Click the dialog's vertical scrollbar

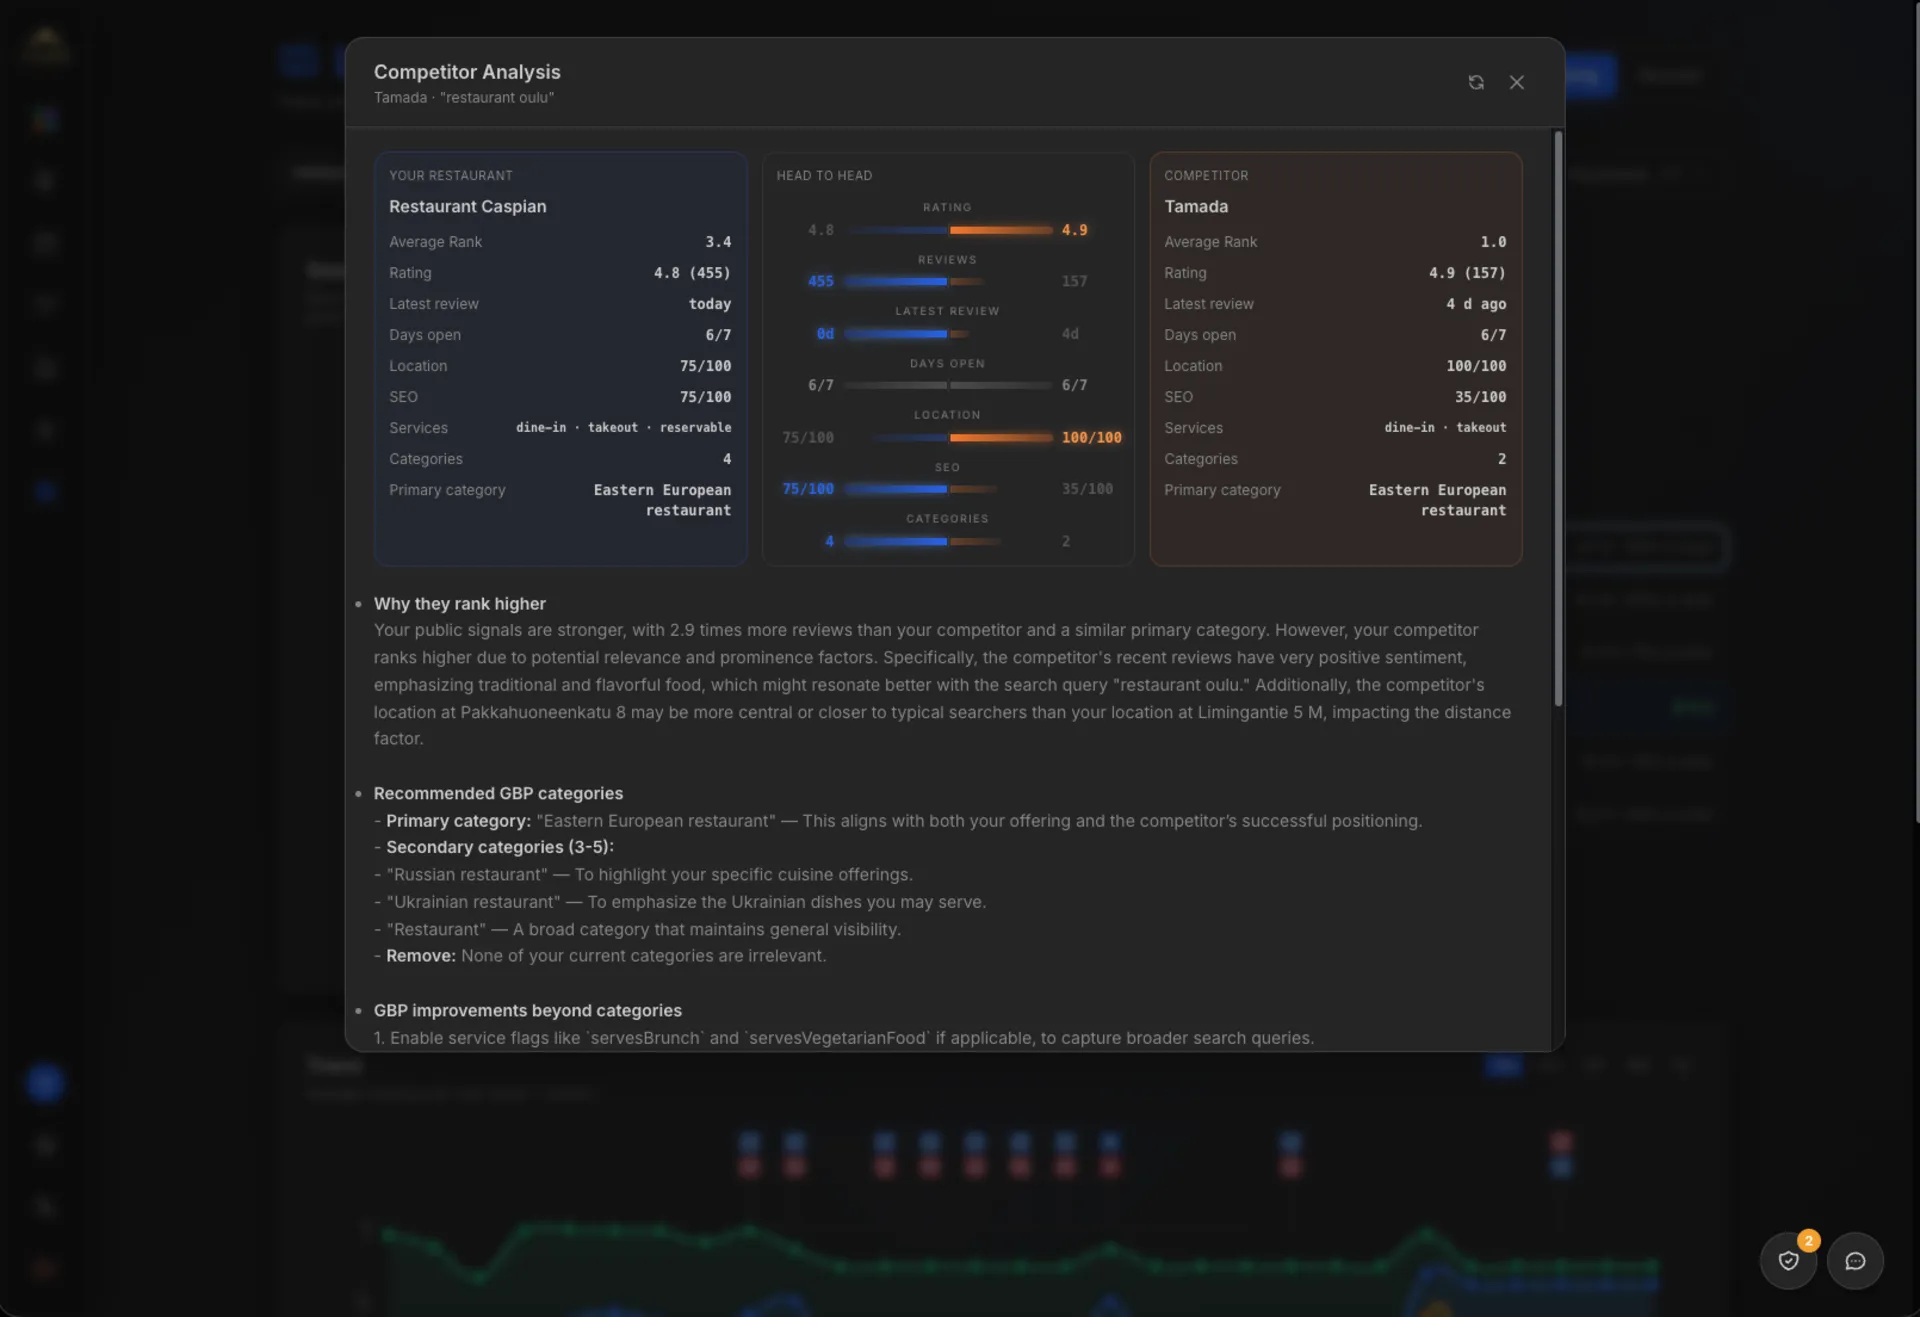click(1558, 418)
